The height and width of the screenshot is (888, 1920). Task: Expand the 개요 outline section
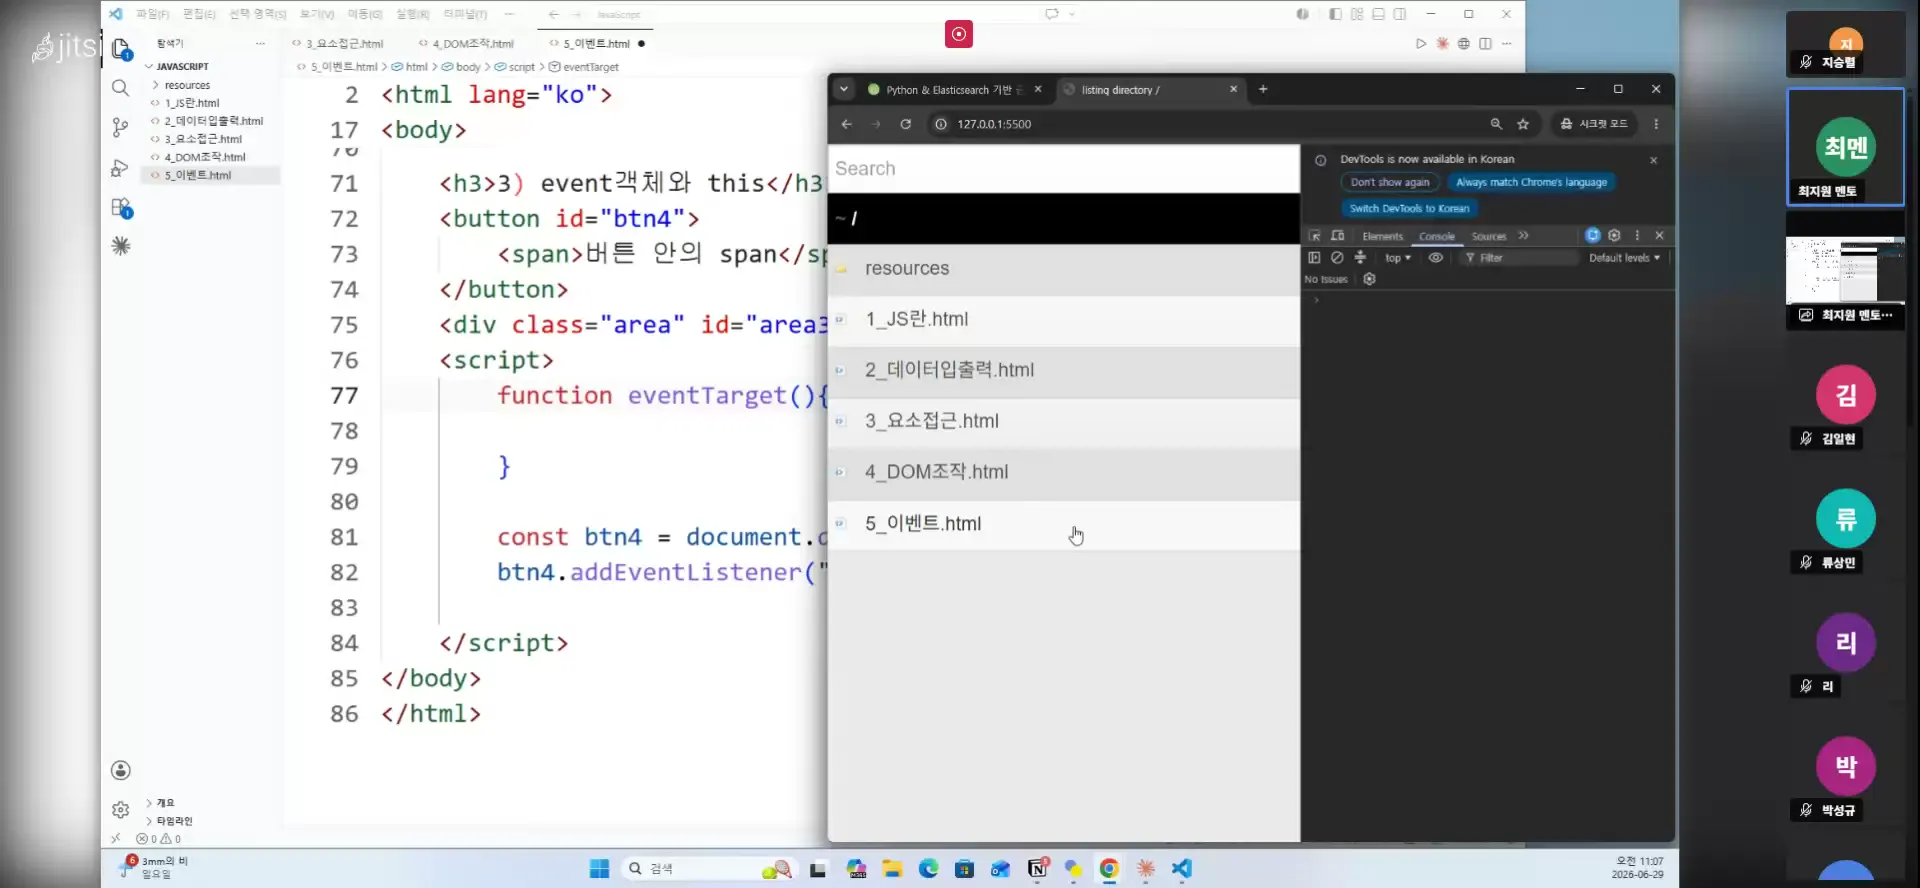click(165, 803)
